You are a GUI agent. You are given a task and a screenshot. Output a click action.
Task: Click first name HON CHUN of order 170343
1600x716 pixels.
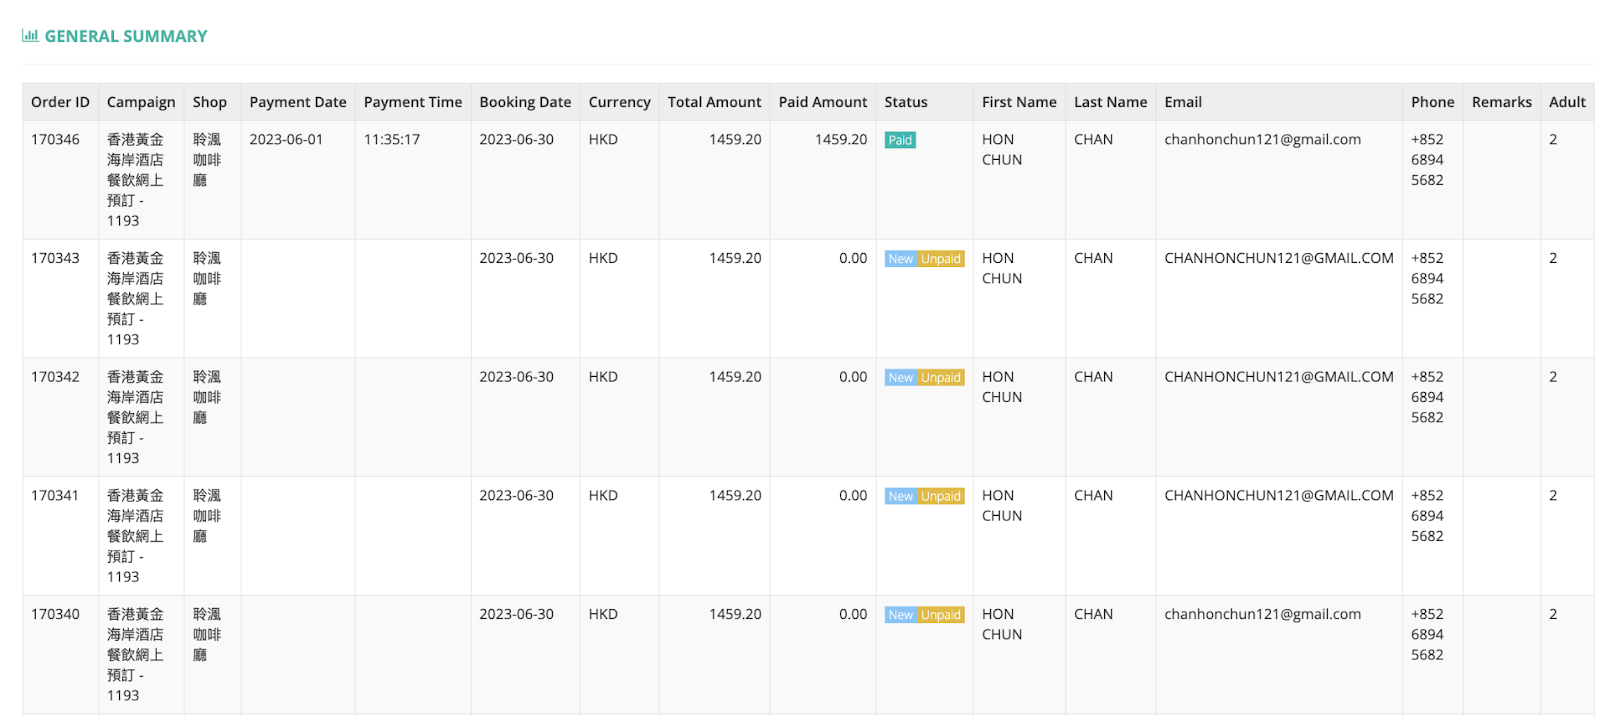click(1002, 268)
